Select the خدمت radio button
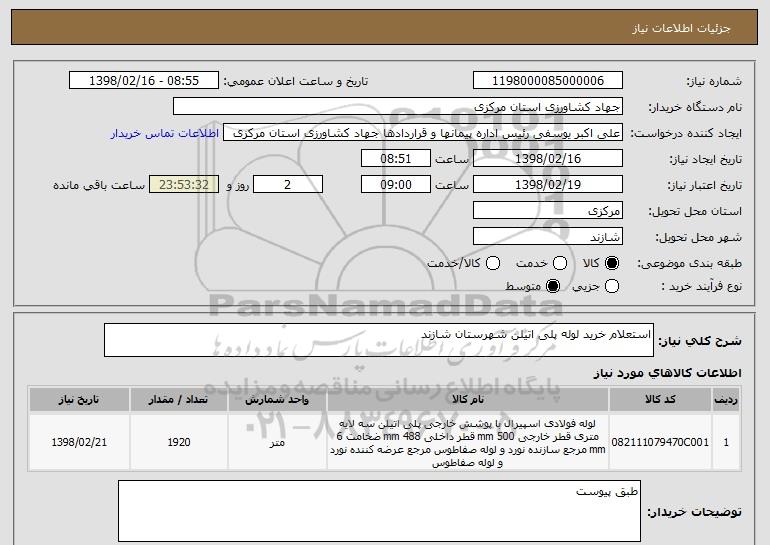Image resolution: width=770 pixels, height=545 pixels. click(560, 264)
